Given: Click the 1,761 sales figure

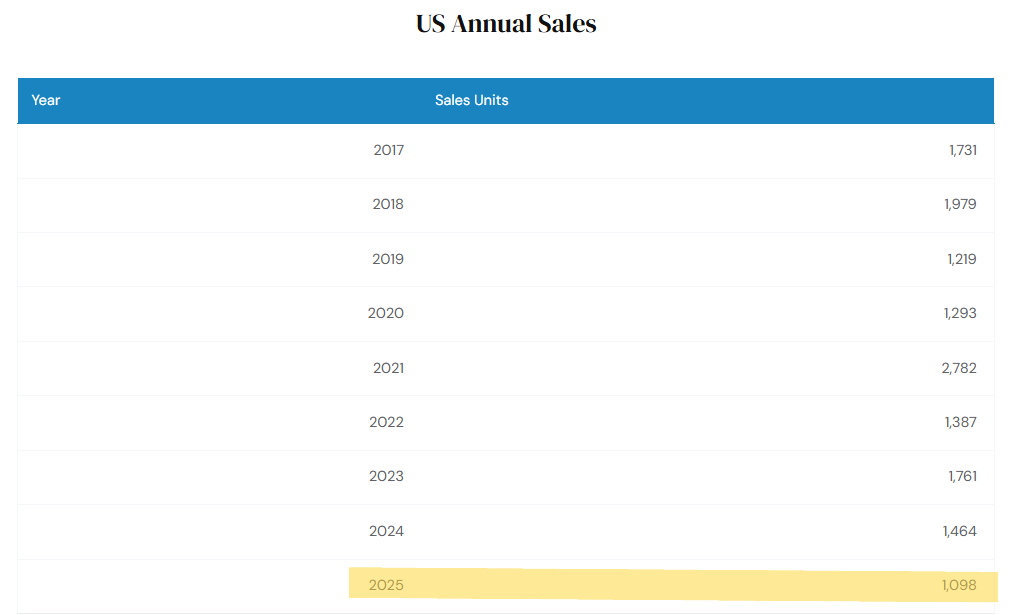Looking at the screenshot, I should 962,476.
